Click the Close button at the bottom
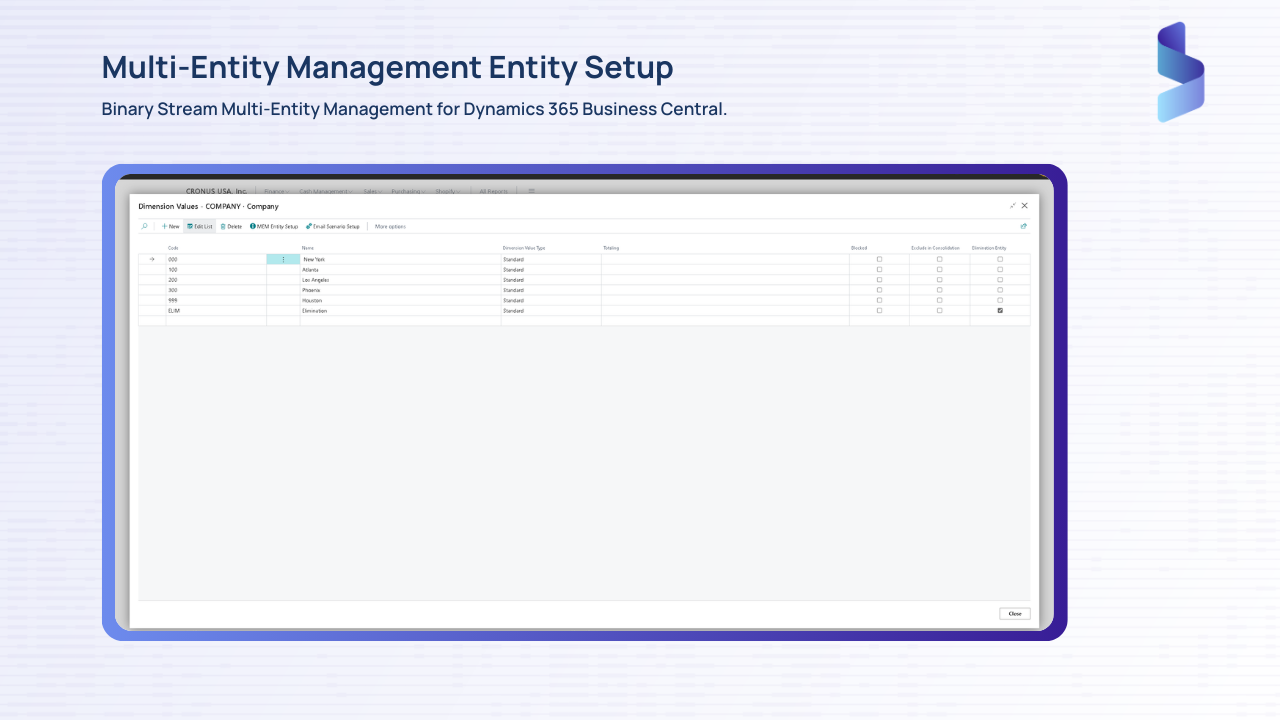1280x720 pixels. [x=1014, y=613]
